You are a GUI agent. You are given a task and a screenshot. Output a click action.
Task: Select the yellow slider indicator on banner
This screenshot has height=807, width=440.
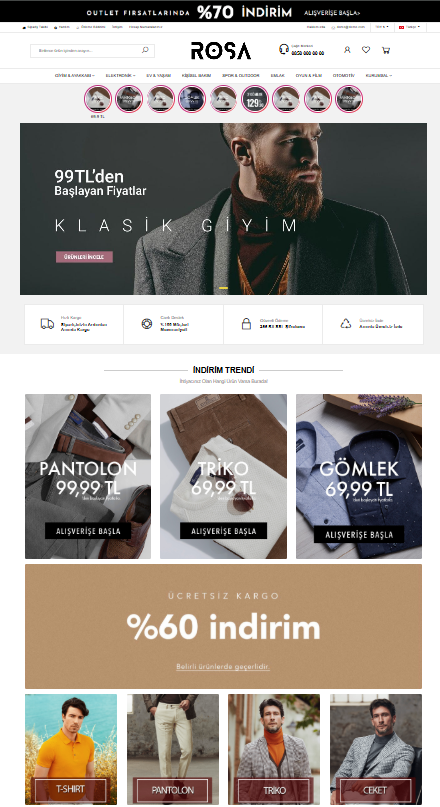(x=223, y=288)
